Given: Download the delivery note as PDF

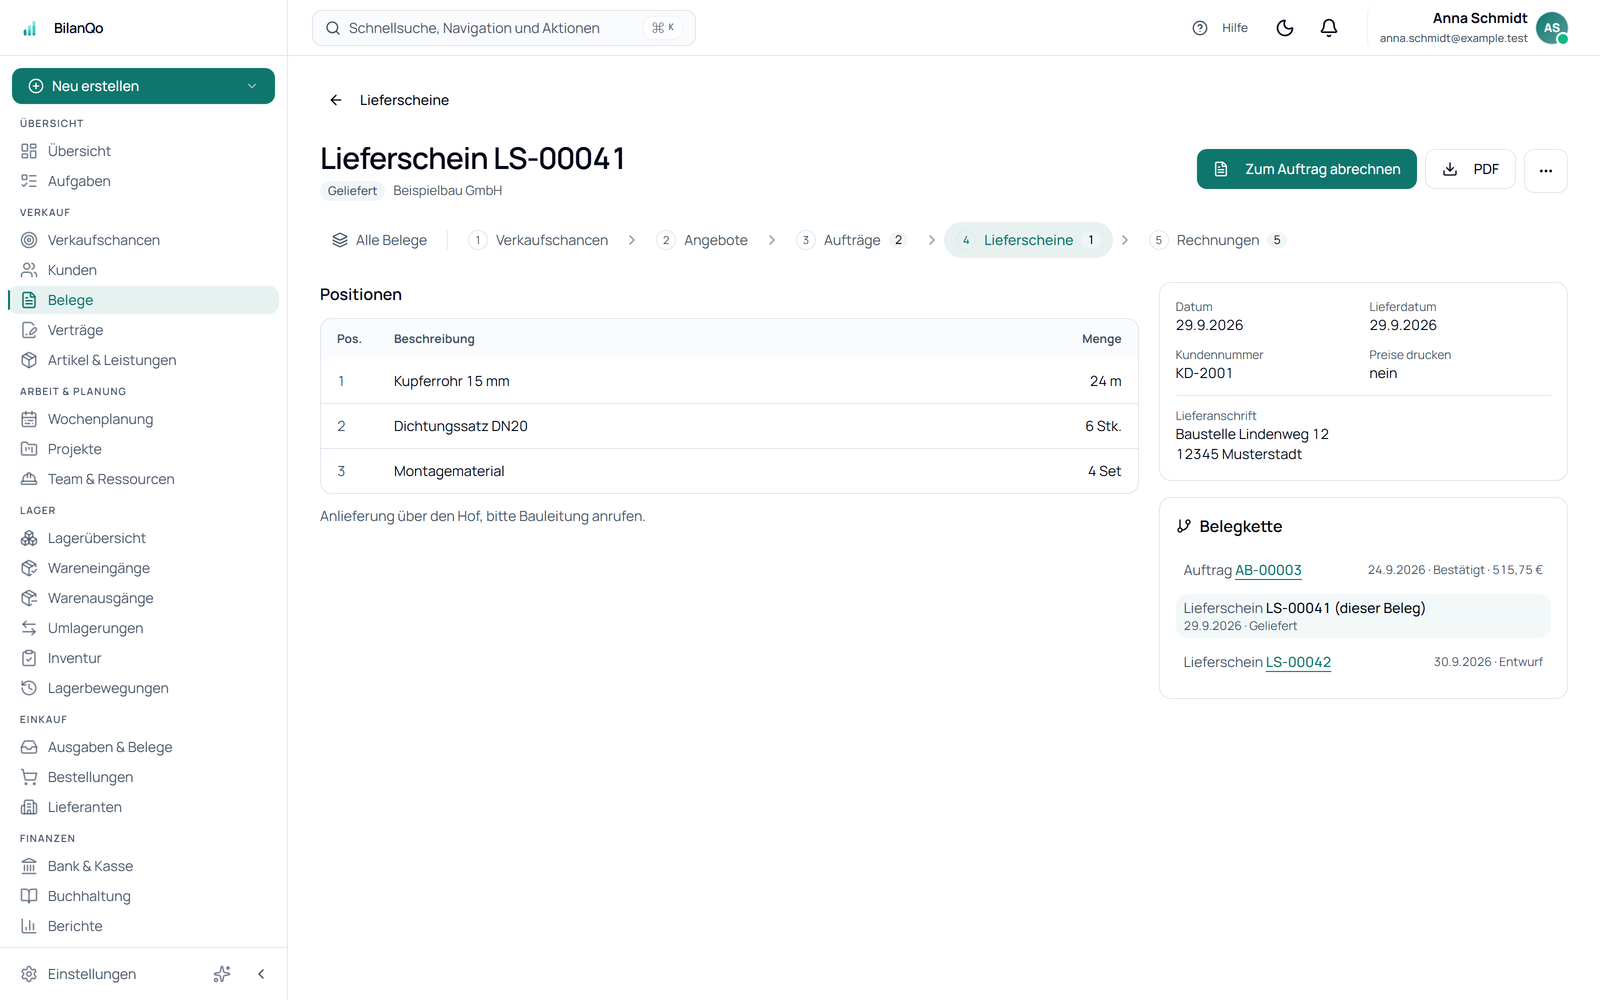Looking at the screenshot, I should click(1470, 170).
